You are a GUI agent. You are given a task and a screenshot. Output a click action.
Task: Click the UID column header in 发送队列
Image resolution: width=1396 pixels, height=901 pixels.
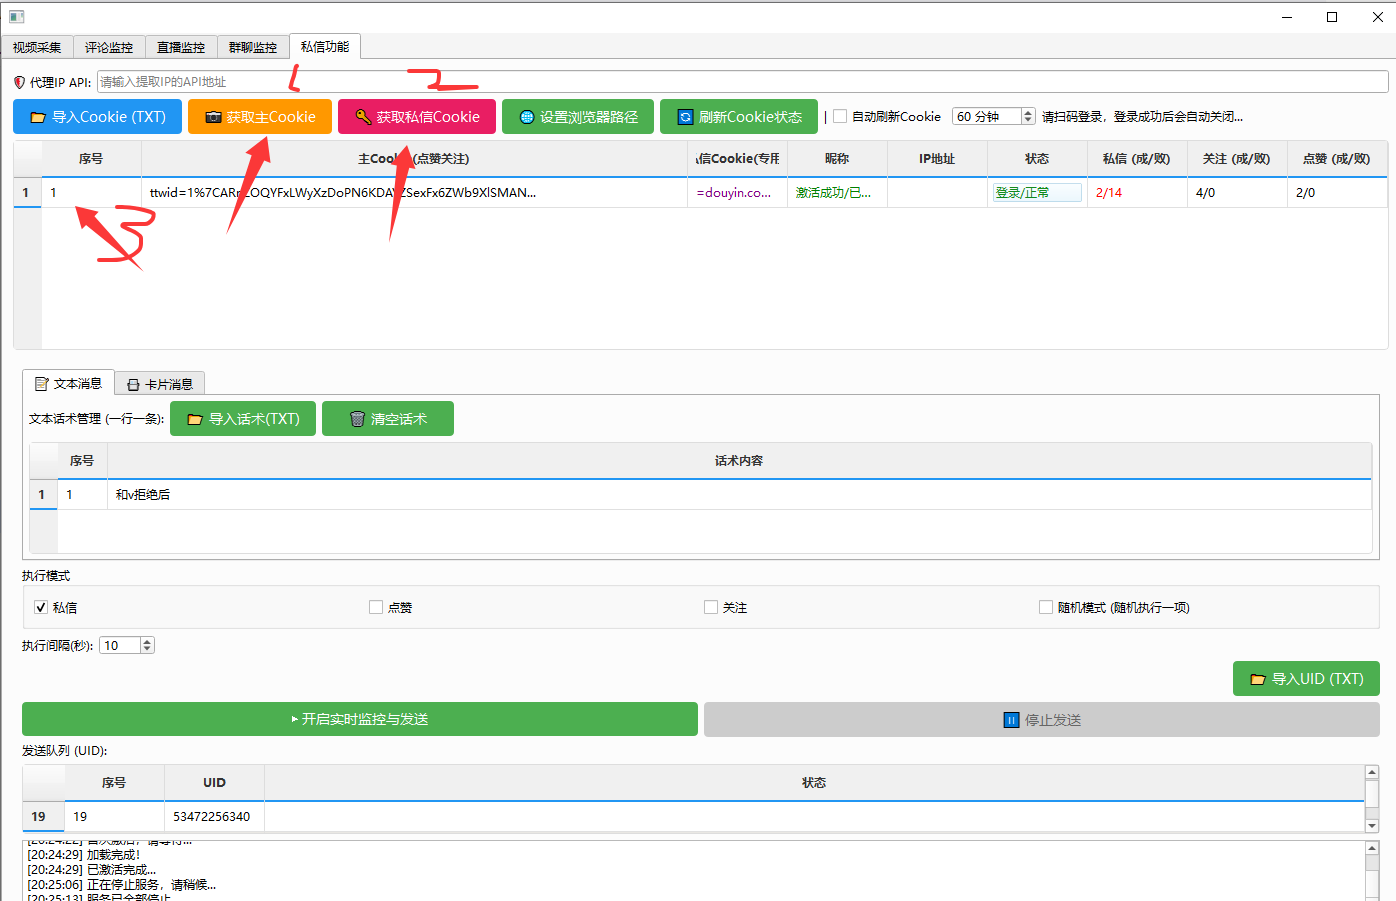pyautogui.click(x=214, y=783)
